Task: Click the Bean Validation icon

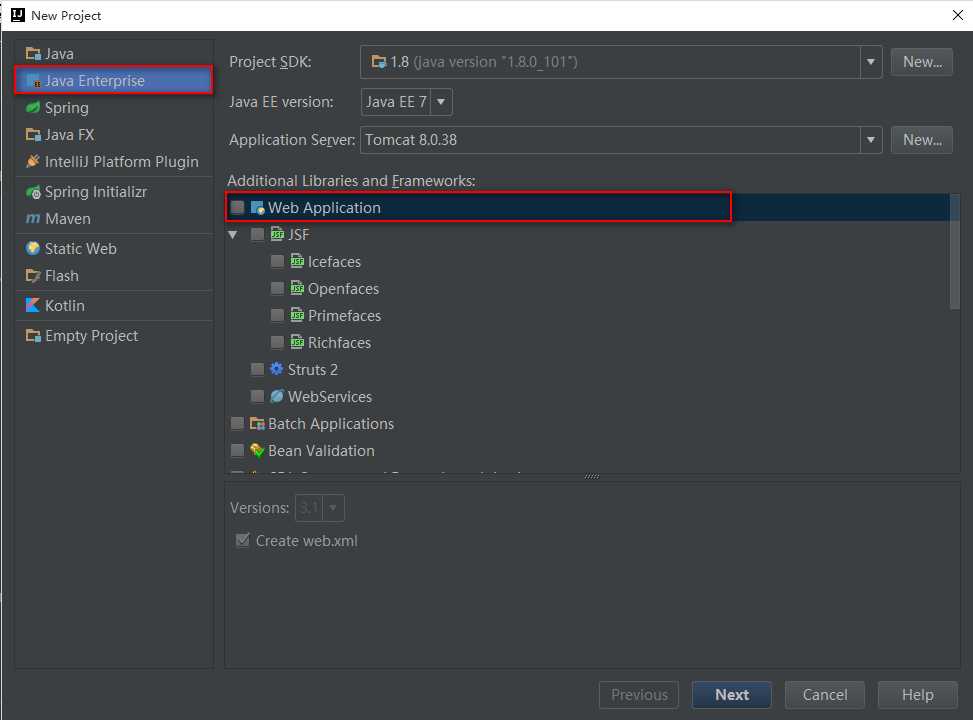Action: pos(257,451)
